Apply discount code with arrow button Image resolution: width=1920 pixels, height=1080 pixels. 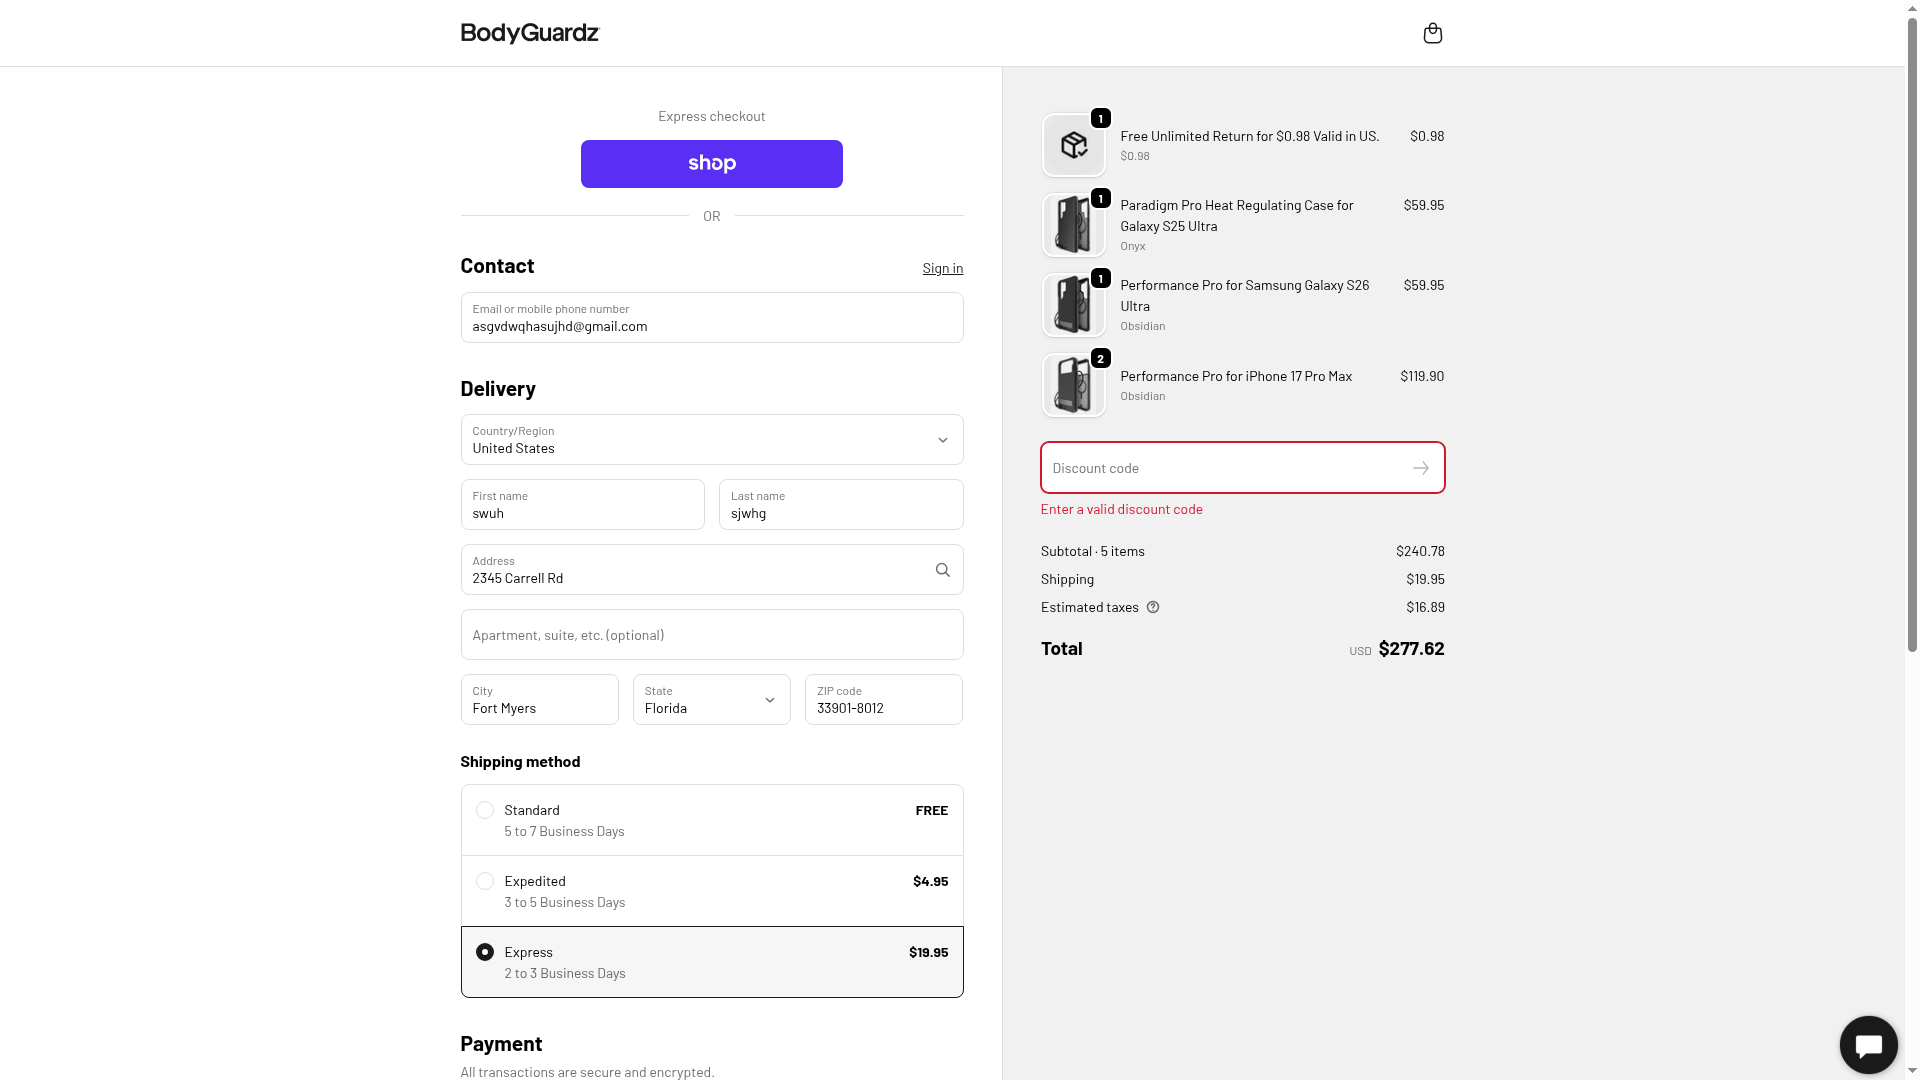[x=1420, y=468]
